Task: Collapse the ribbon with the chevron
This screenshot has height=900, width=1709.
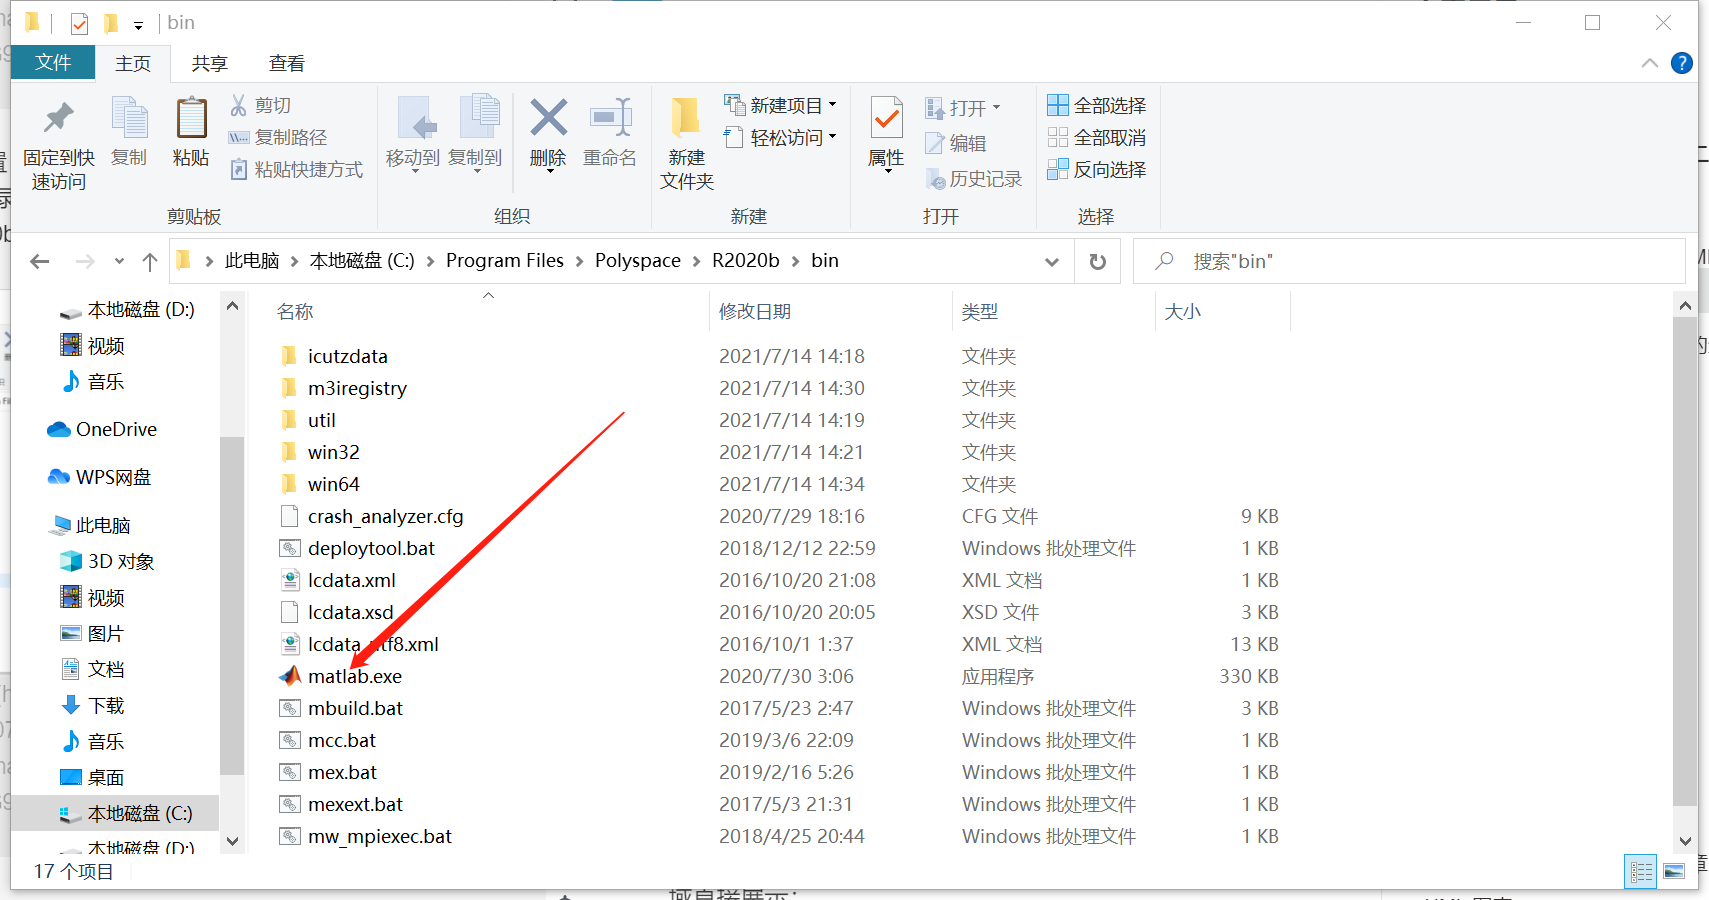Action: pyautogui.click(x=1650, y=63)
